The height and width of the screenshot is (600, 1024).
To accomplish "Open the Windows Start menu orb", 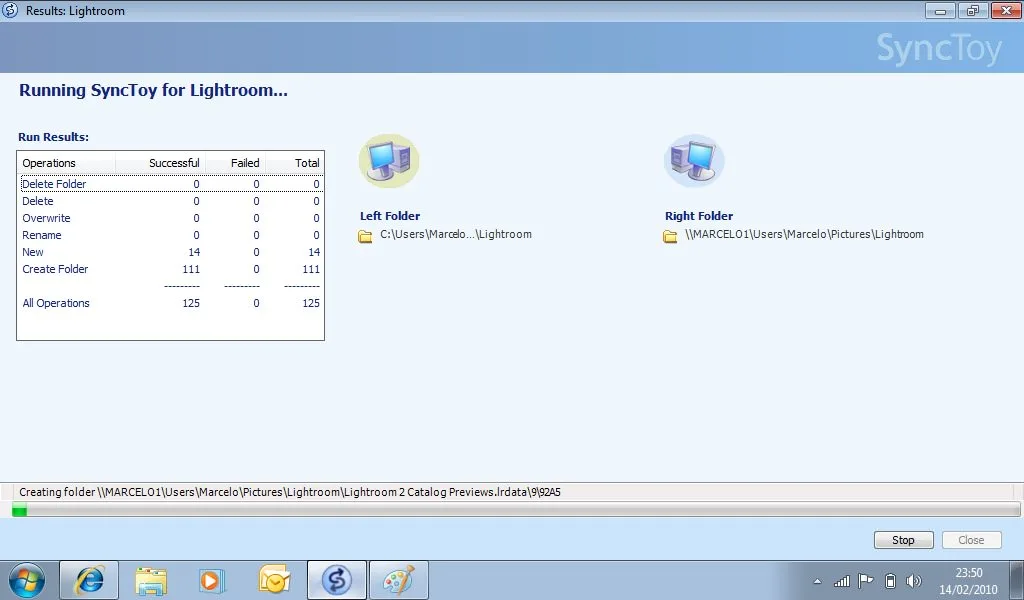I will click(x=27, y=580).
